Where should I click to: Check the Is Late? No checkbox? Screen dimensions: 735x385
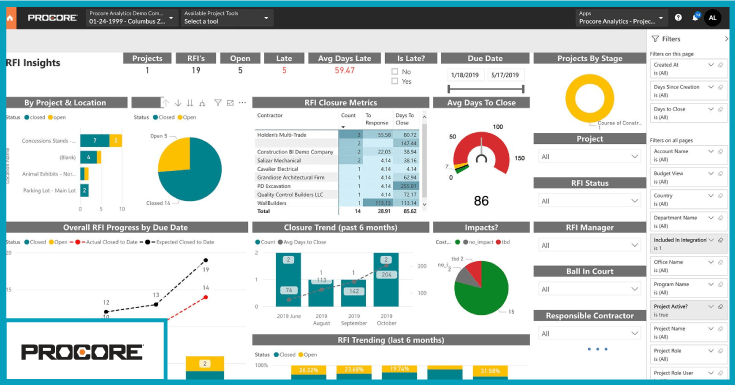point(395,72)
